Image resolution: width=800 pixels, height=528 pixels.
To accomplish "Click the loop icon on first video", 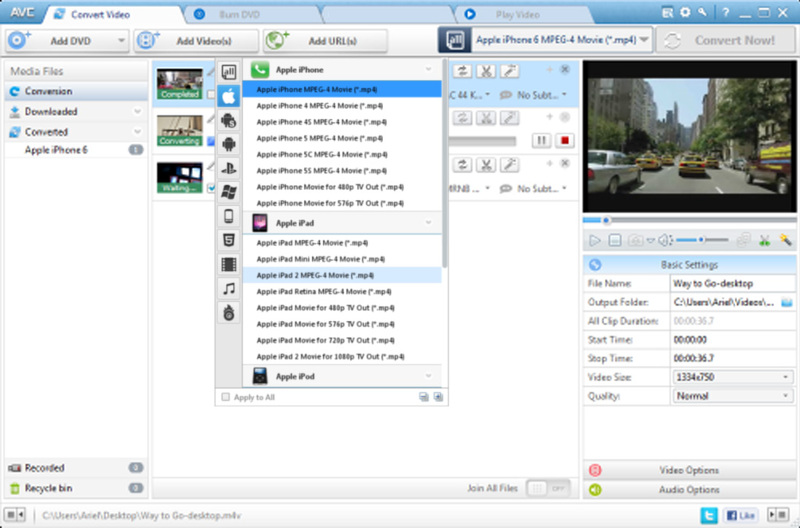I will point(462,71).
